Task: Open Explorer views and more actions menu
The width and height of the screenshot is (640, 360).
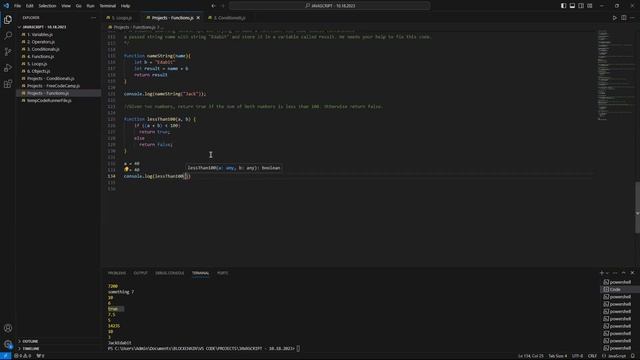Action: point(93,18)
